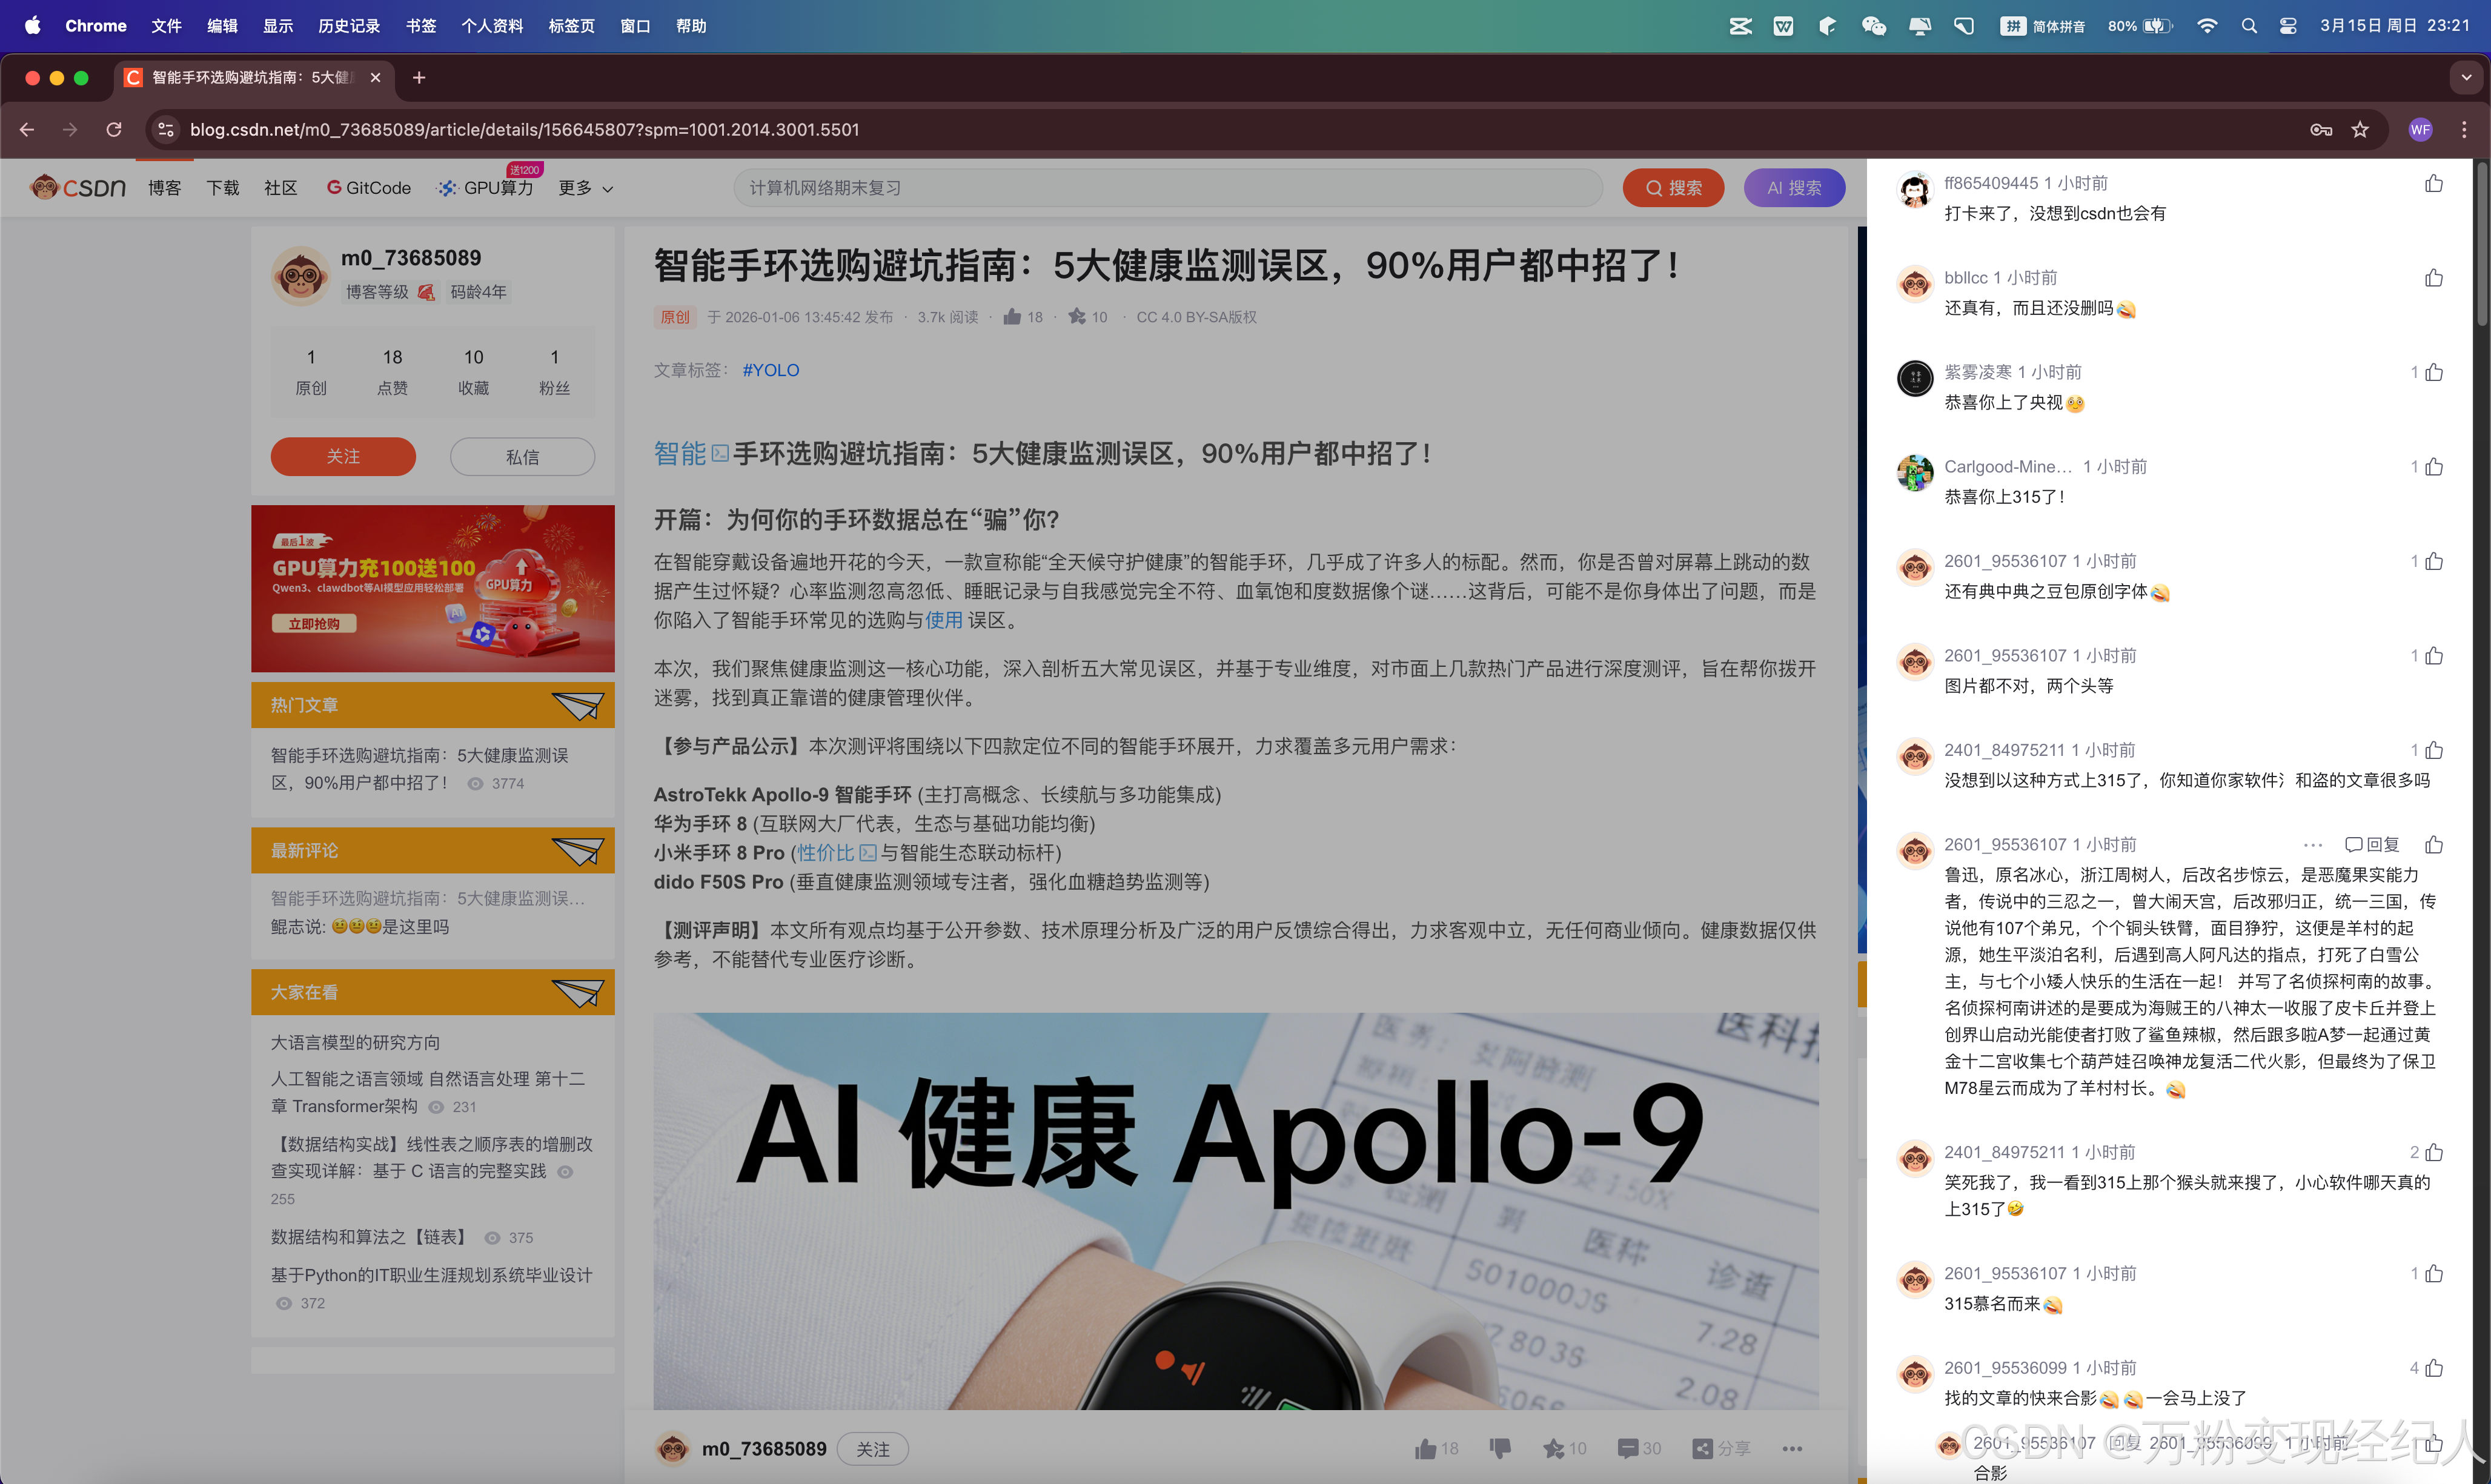
Task: Open the ellipsis options on 2601_95536107's comment
Action: click(2312, 845)
